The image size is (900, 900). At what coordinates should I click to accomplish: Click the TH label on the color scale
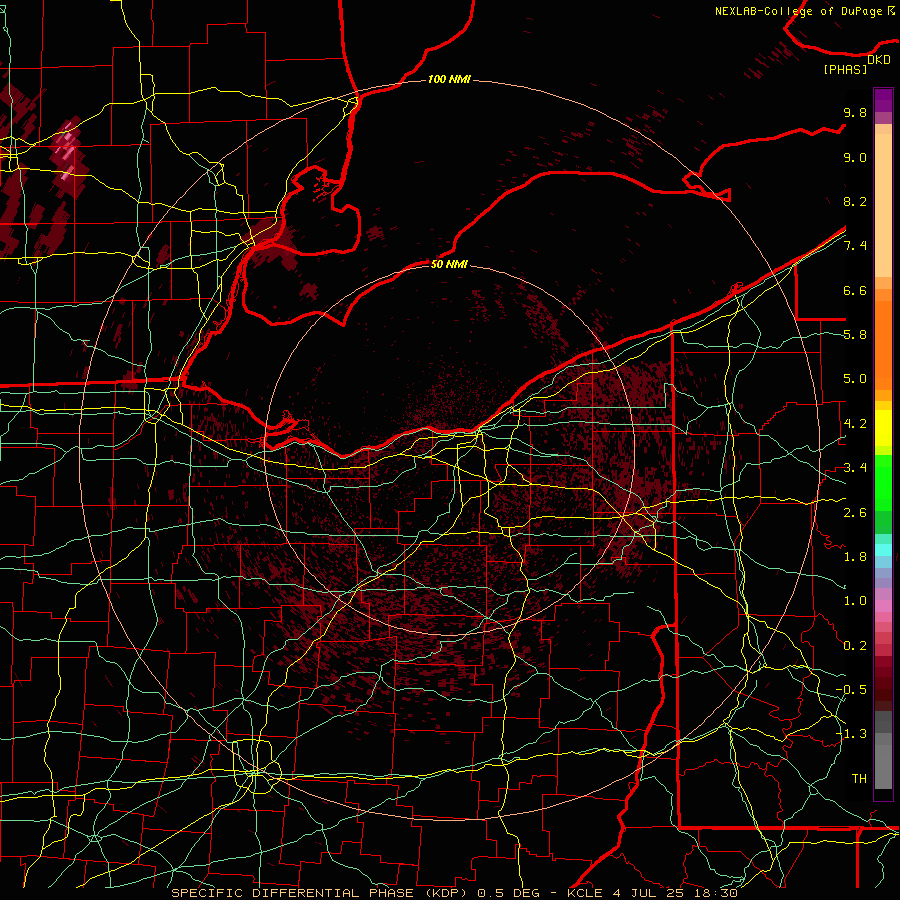coord(859,778)
